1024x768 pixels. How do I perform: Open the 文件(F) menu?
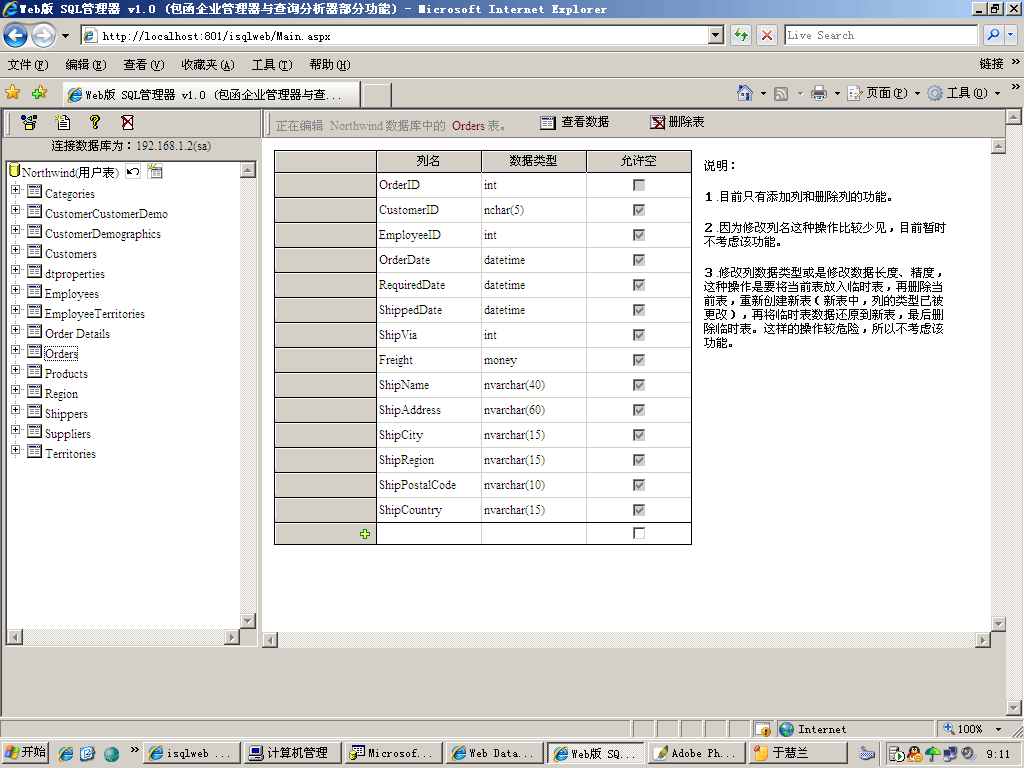(x=28, y=65)
